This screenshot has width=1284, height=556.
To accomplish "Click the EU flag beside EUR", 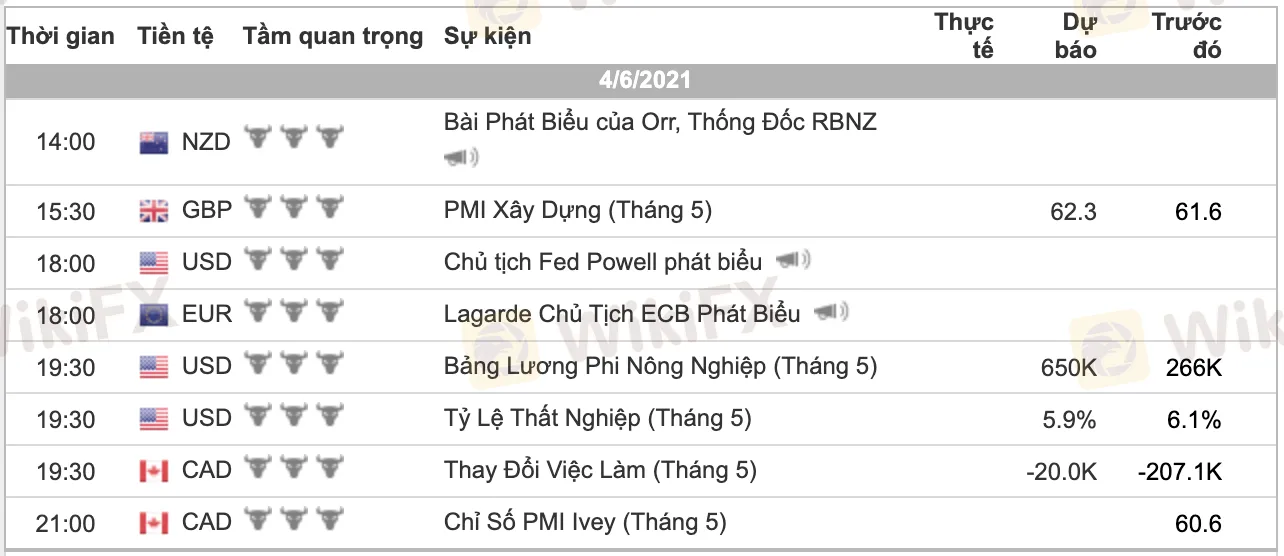I will pos(154,315).
